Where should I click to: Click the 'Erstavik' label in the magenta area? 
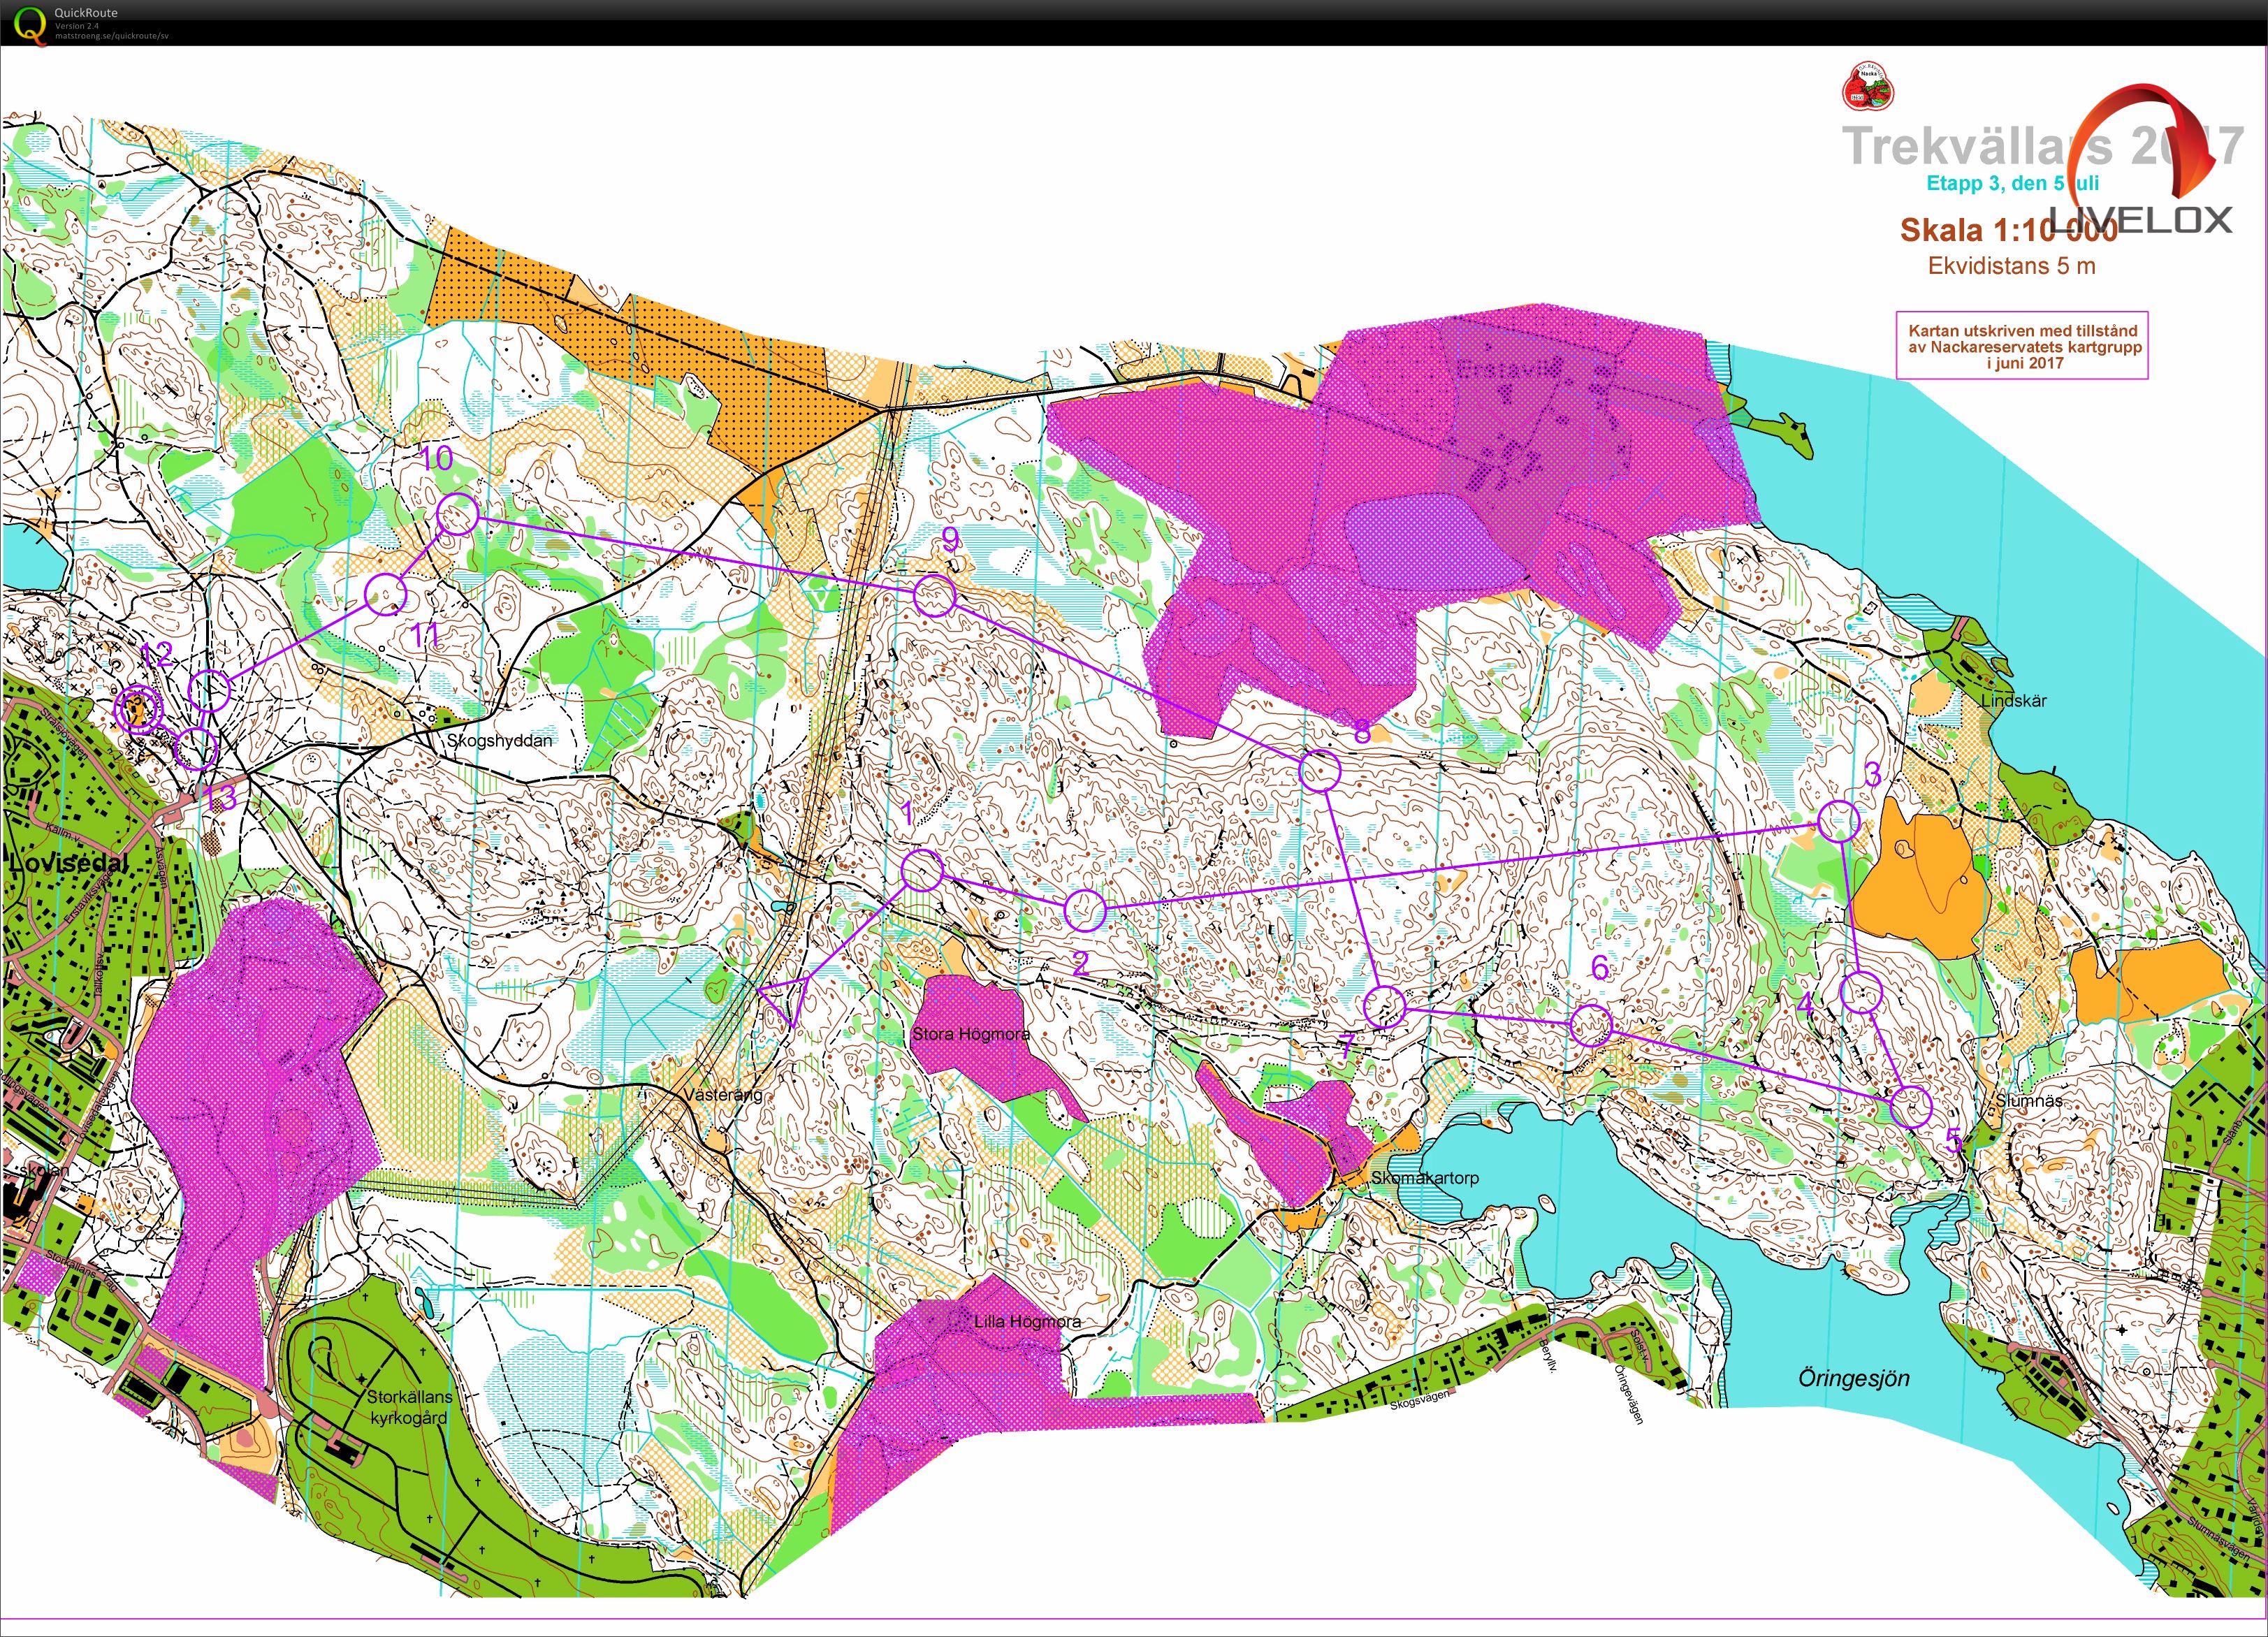[x=1508, y=369]
